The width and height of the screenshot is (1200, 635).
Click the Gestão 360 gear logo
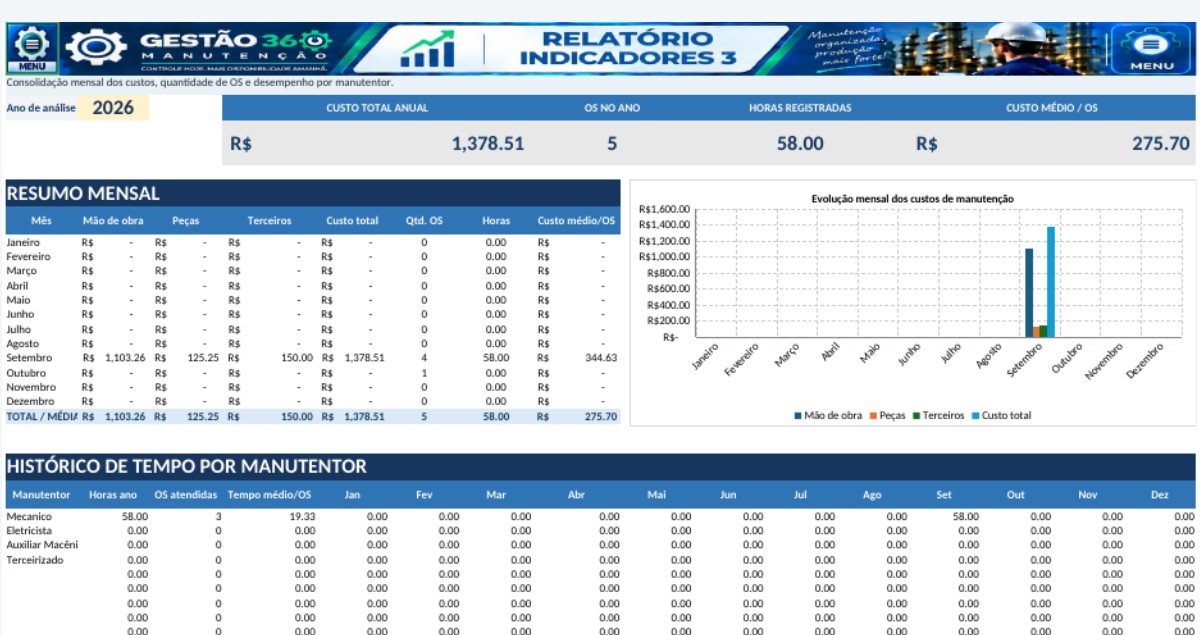point(96,47)
